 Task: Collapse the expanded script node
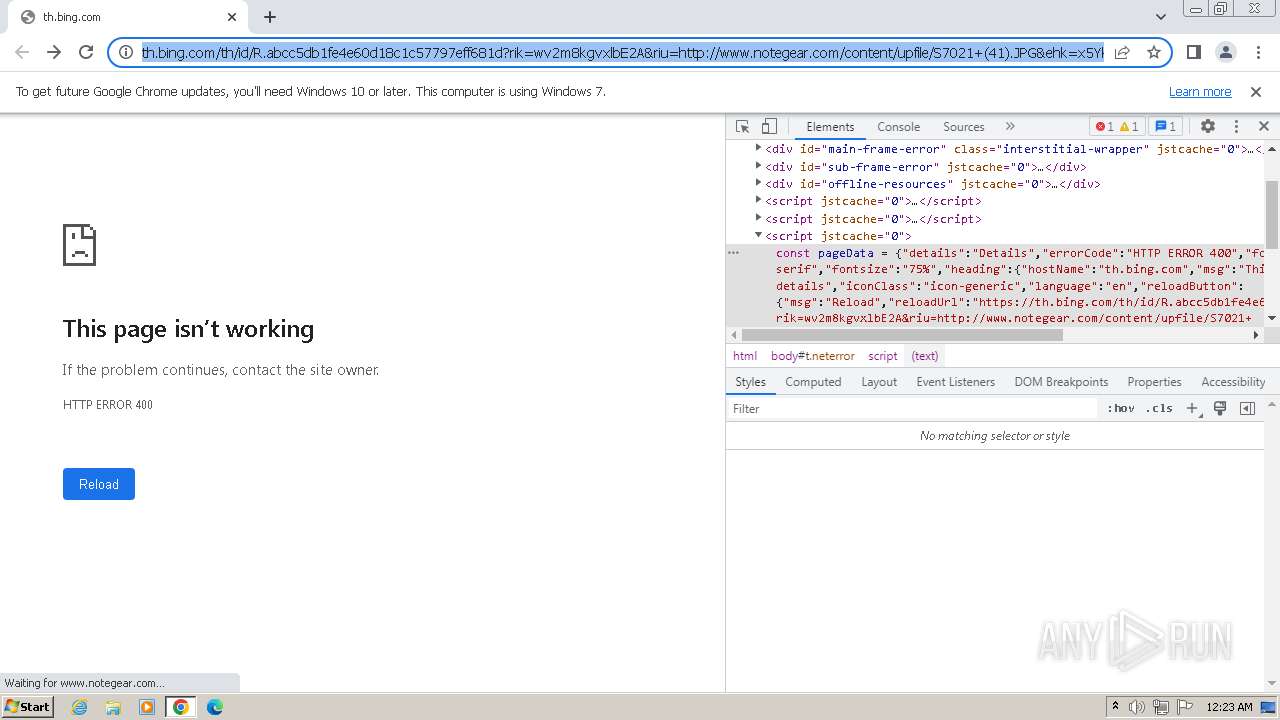758,236
